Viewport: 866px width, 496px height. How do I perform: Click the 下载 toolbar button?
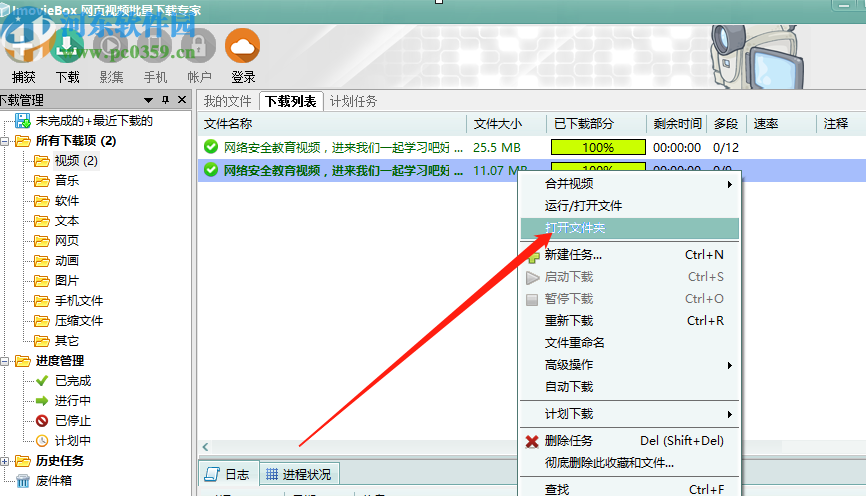(x=67, y=55)
